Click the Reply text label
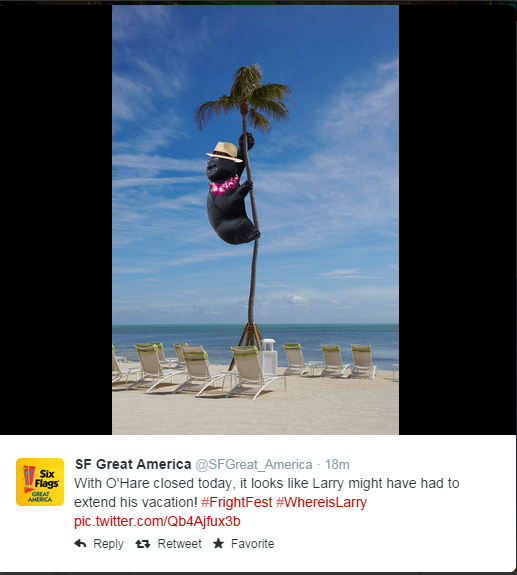517x575 pixels. 108,544
